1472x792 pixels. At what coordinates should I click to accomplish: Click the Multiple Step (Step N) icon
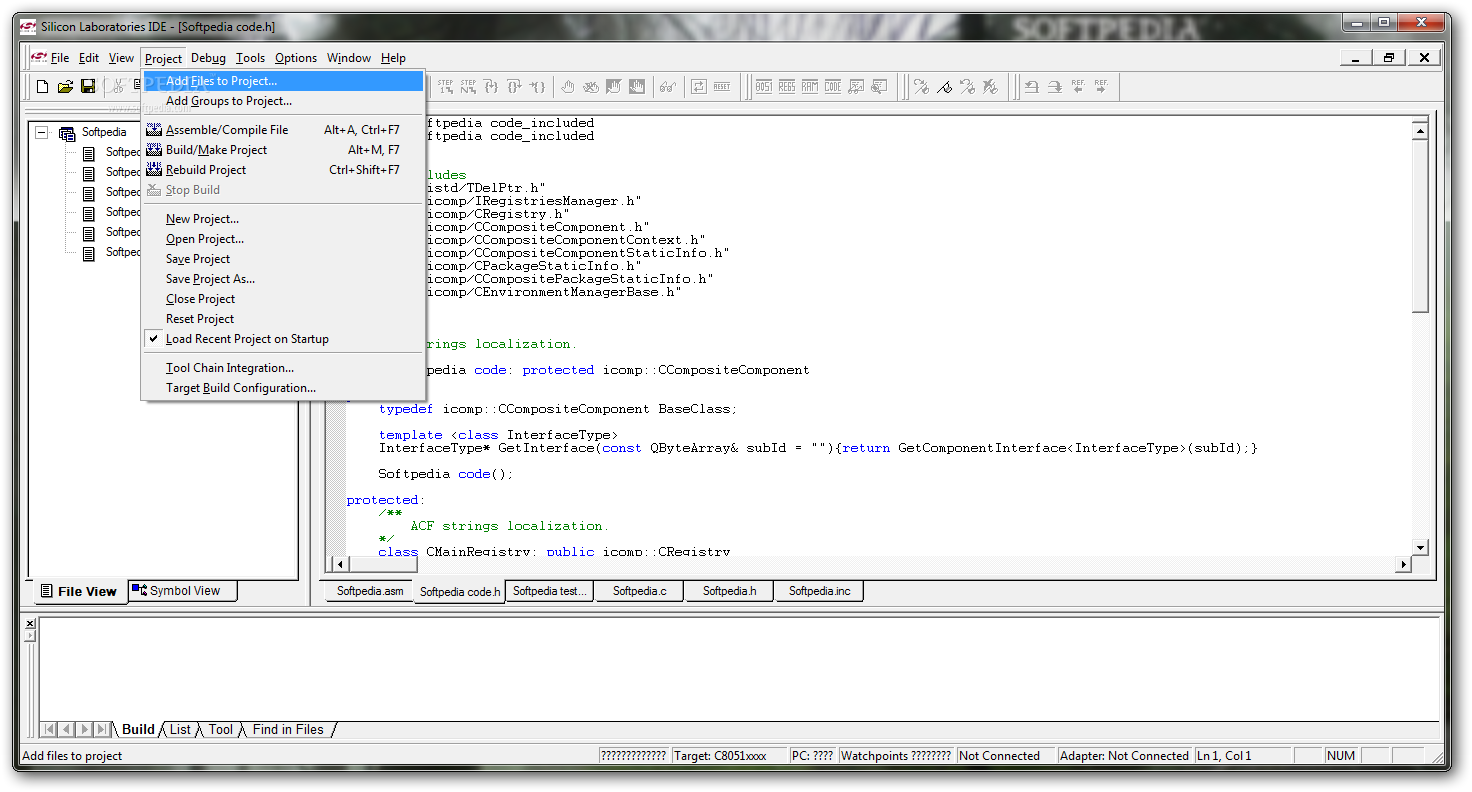468,87
